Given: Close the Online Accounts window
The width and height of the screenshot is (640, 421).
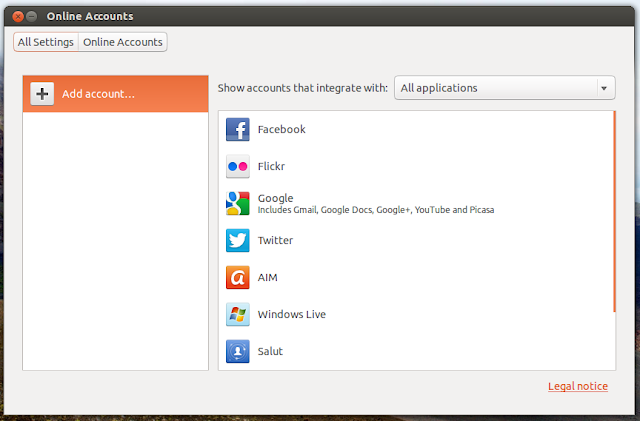Looking at the screenshot, I should (18, 16).
